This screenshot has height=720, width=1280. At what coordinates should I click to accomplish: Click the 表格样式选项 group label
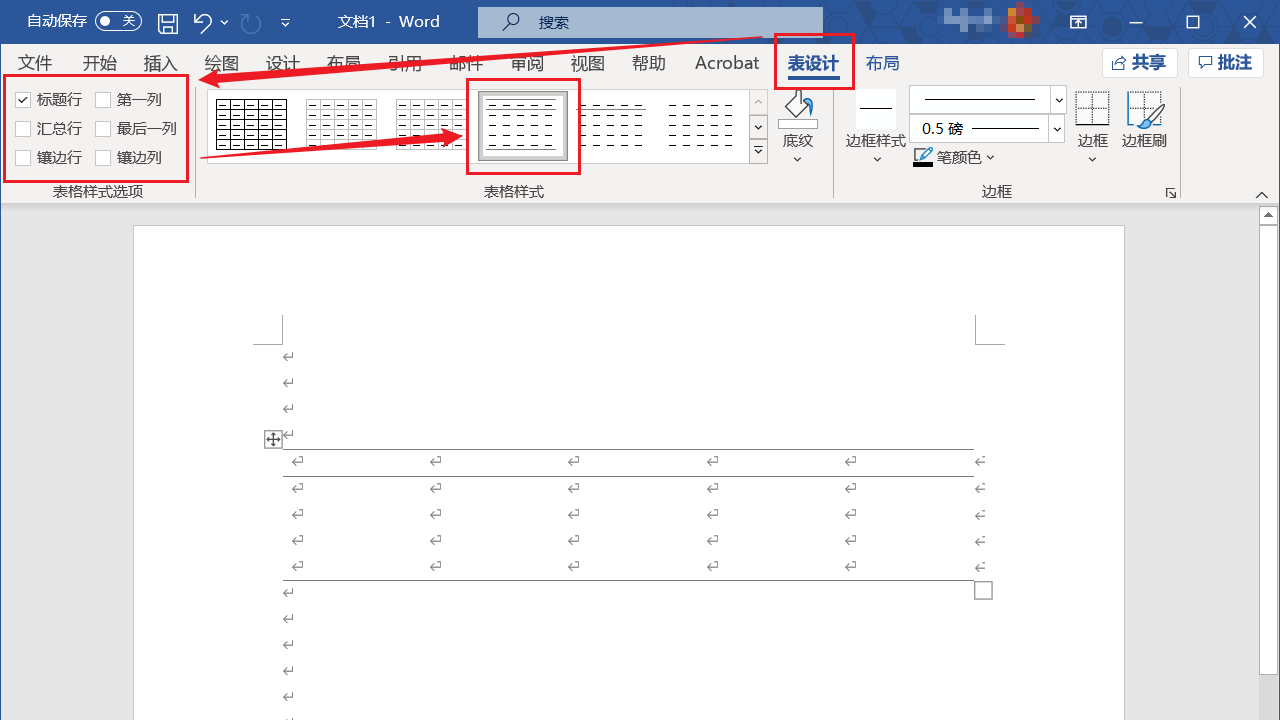tap(98, 192)
